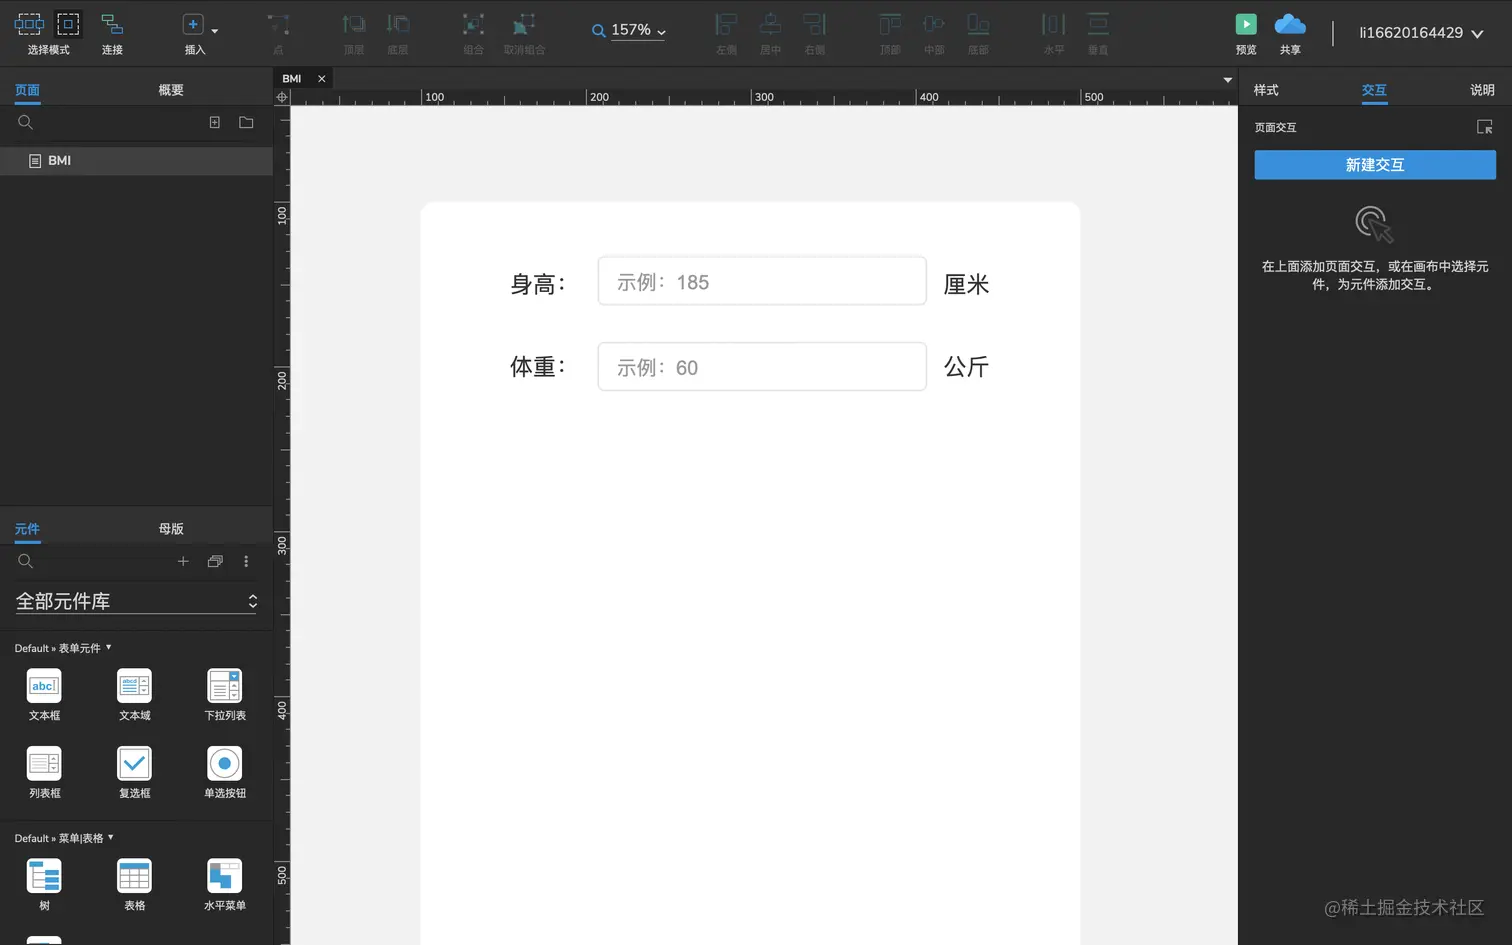This screenshot has width=1512, height=945.
Task: Select the 身高: label on canvas
Action: [538, 284]
